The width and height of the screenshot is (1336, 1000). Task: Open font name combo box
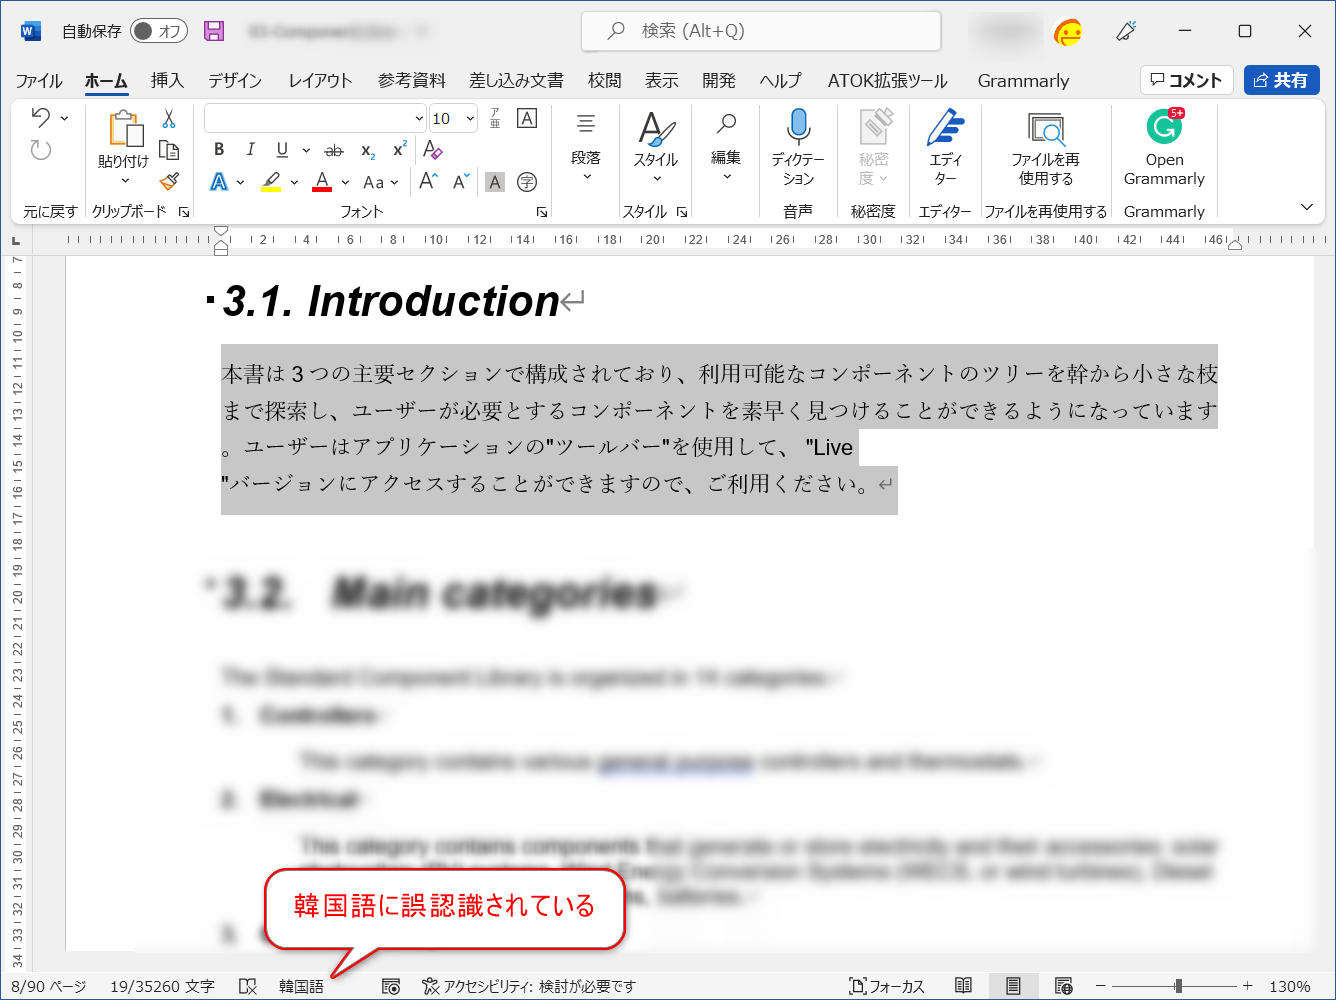315,118
